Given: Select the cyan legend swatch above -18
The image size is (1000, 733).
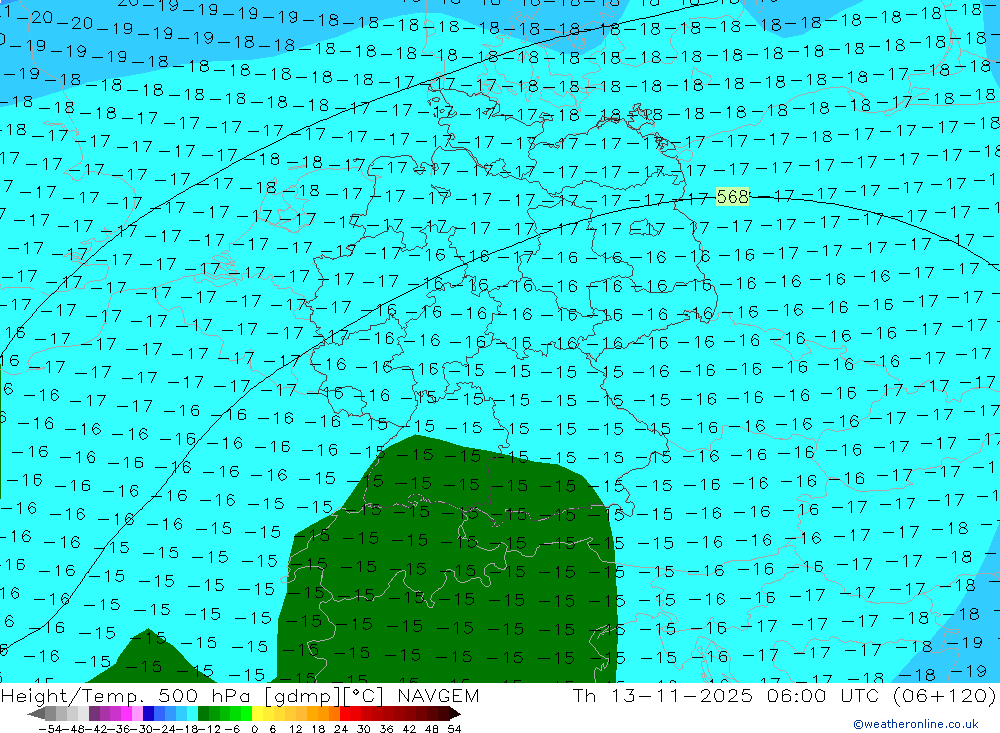Looking at the screenshot, I should [x=192, y=714].
